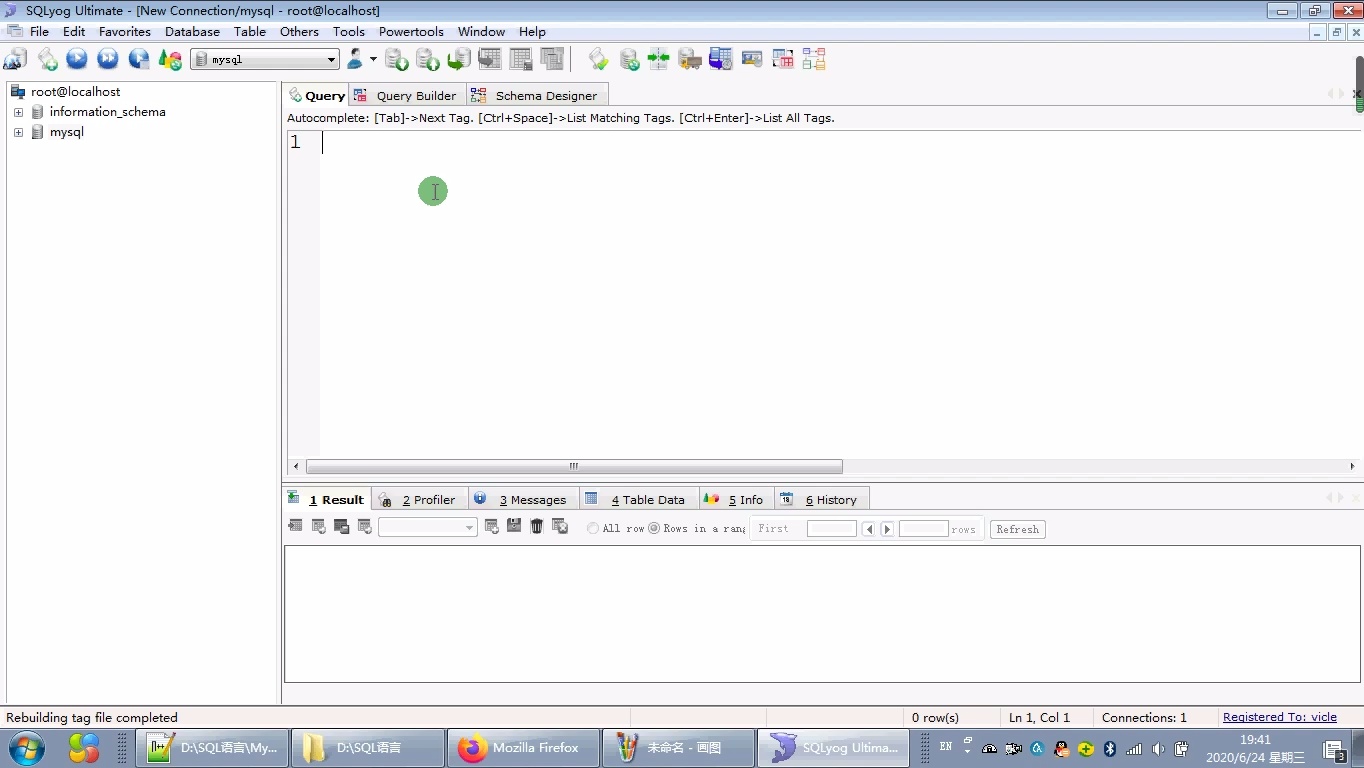
Task: Open the mysql database dropdown
Action: point(331,60)
